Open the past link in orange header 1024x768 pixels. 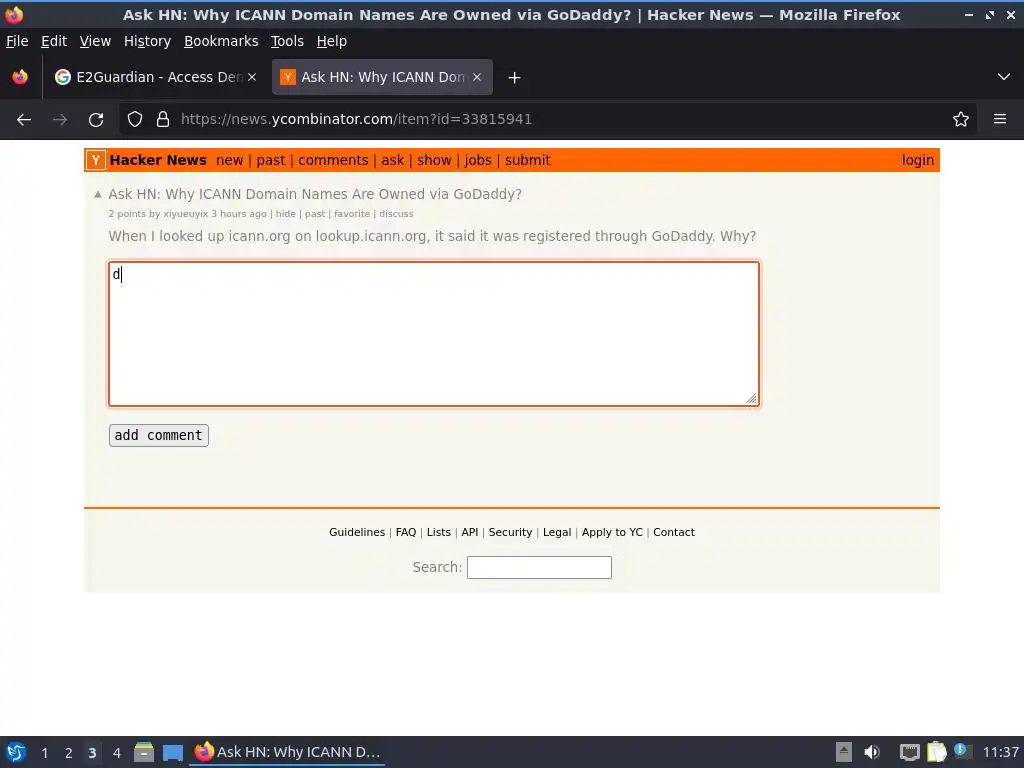(x=270, y=160)
